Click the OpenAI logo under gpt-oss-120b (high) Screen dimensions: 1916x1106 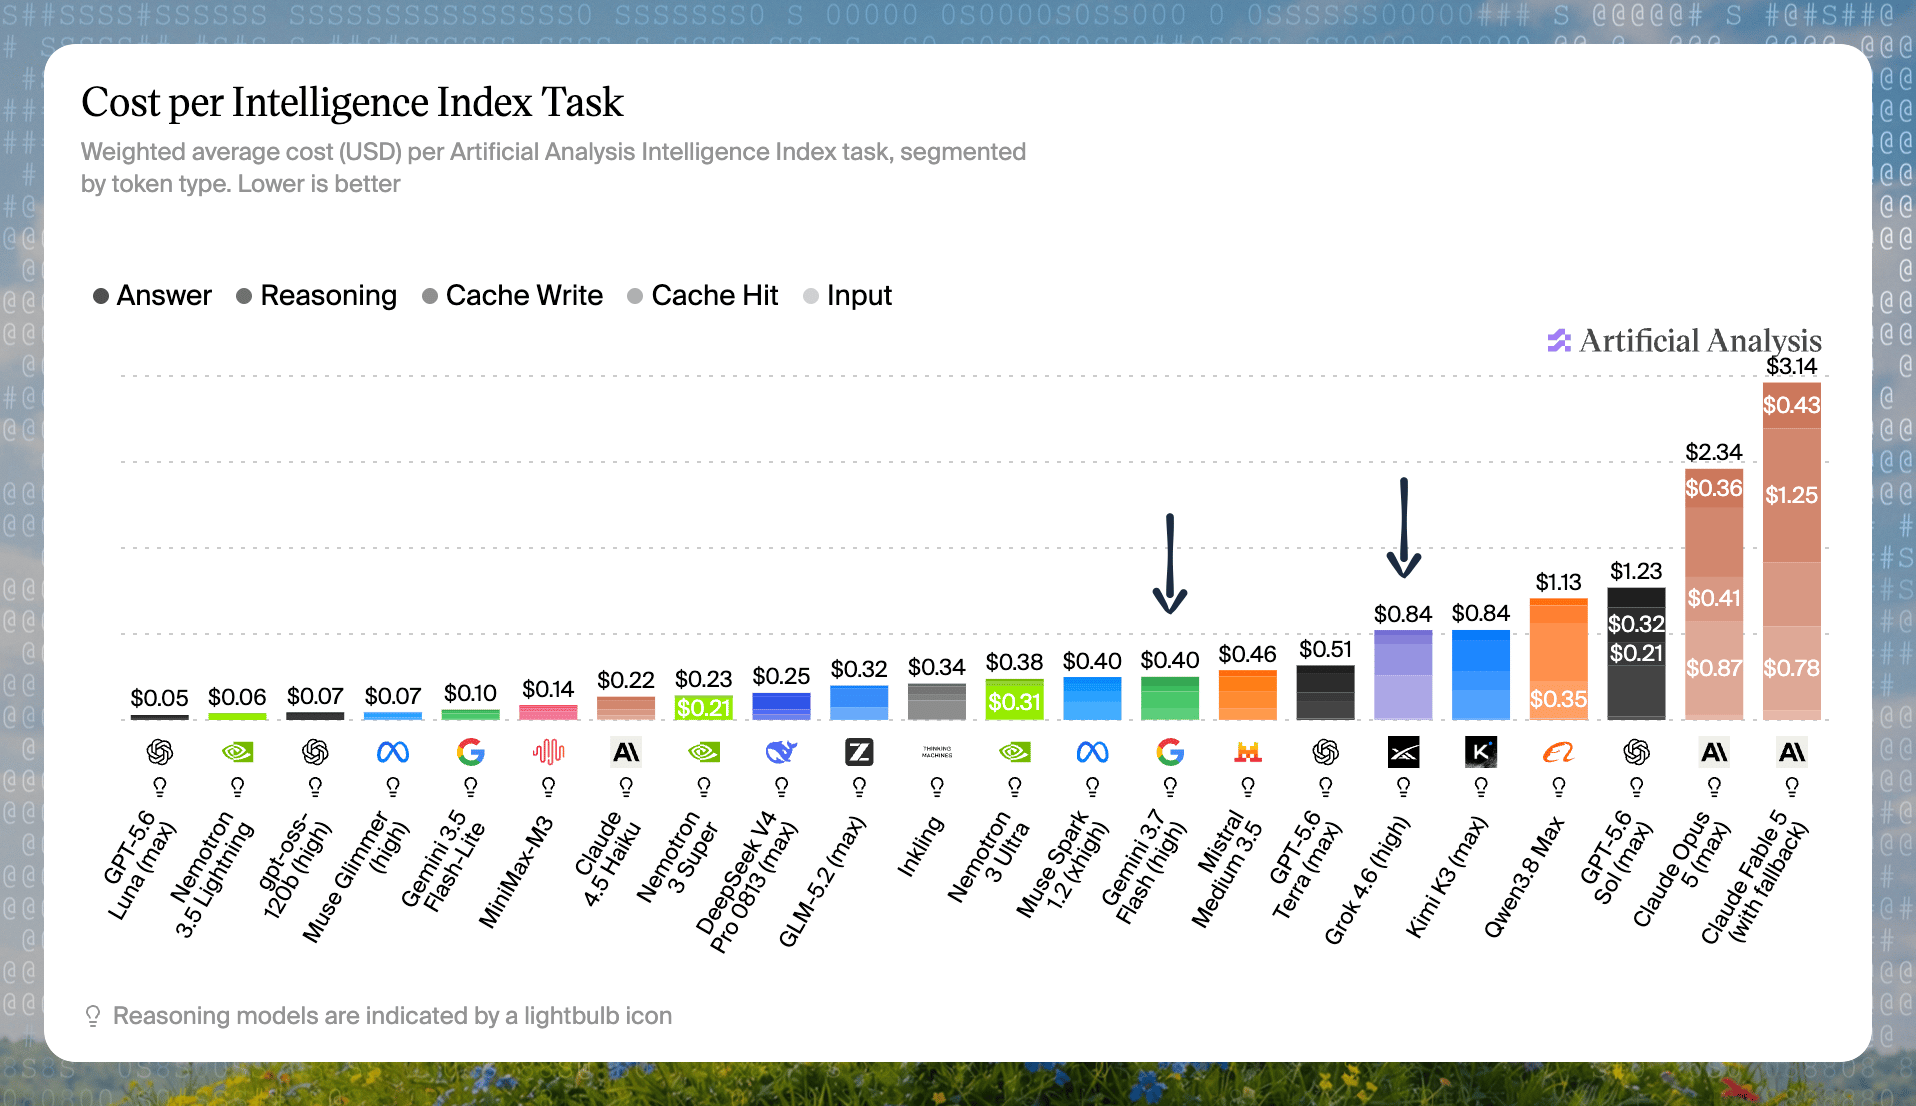coord(315,752)
